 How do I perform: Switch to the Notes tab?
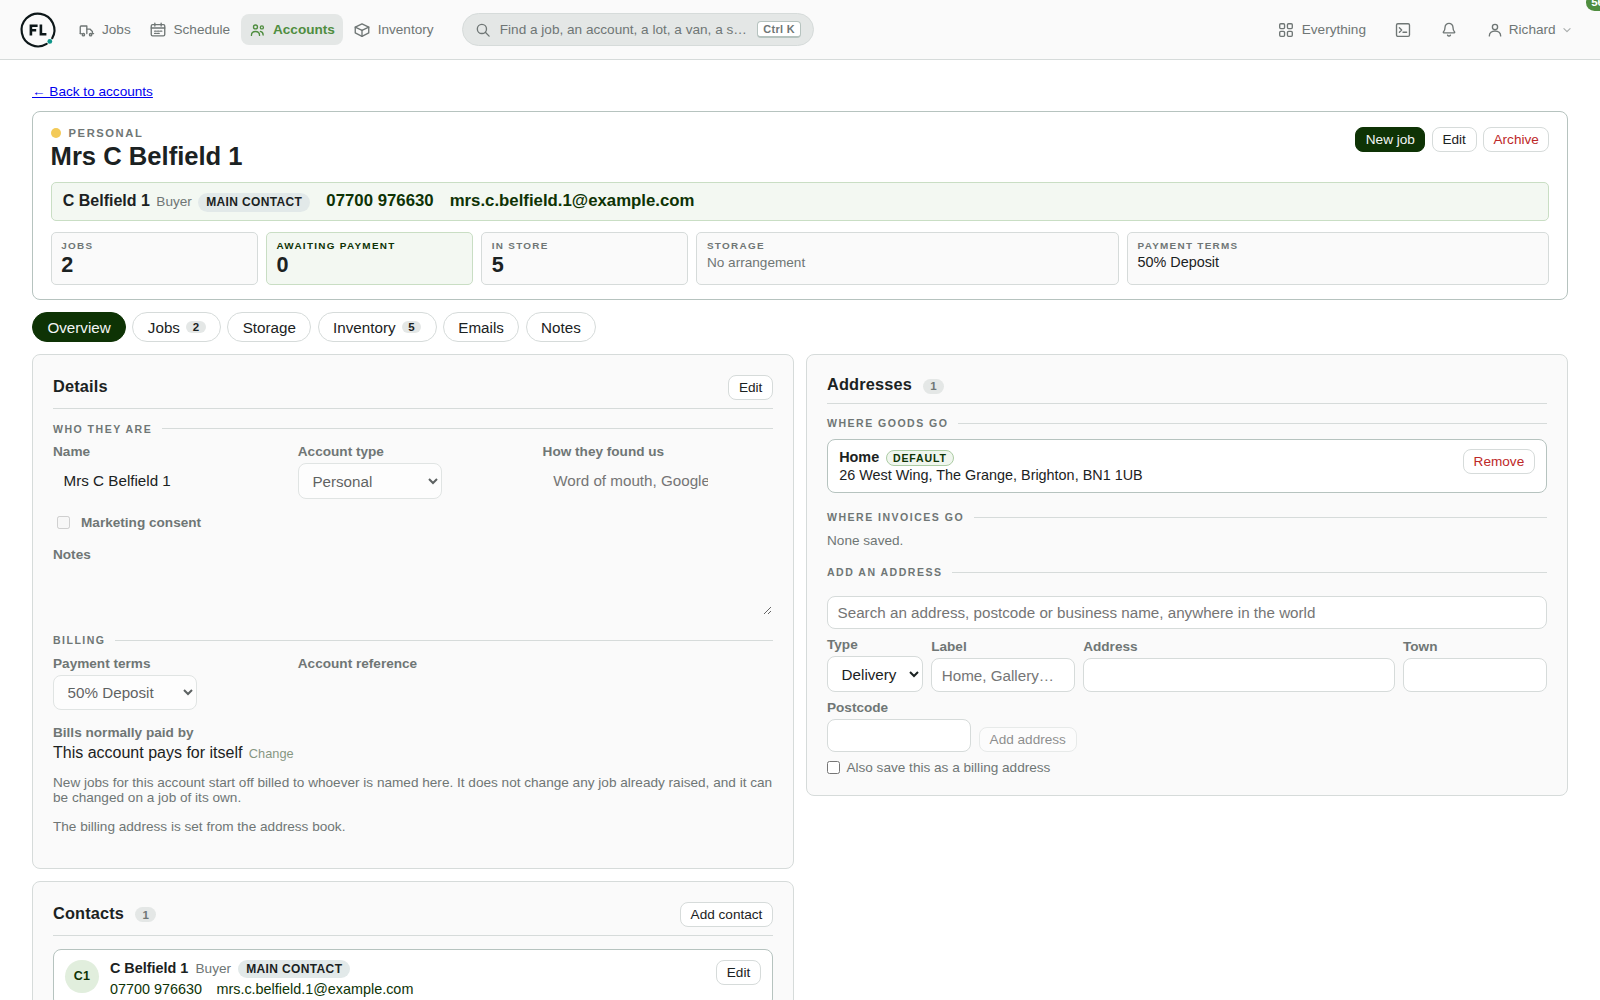pos(561,327)
